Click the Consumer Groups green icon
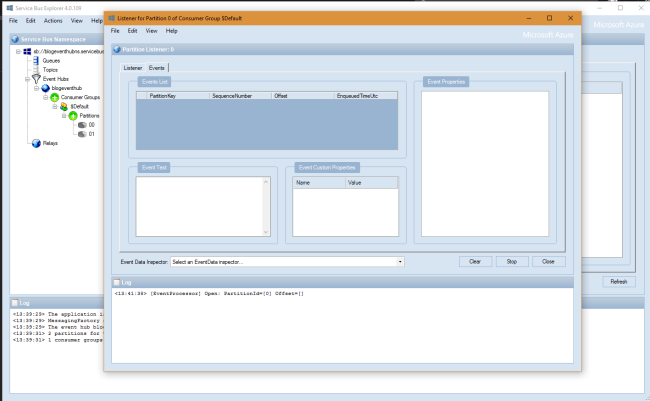650x401 pixels. (54, 97)
